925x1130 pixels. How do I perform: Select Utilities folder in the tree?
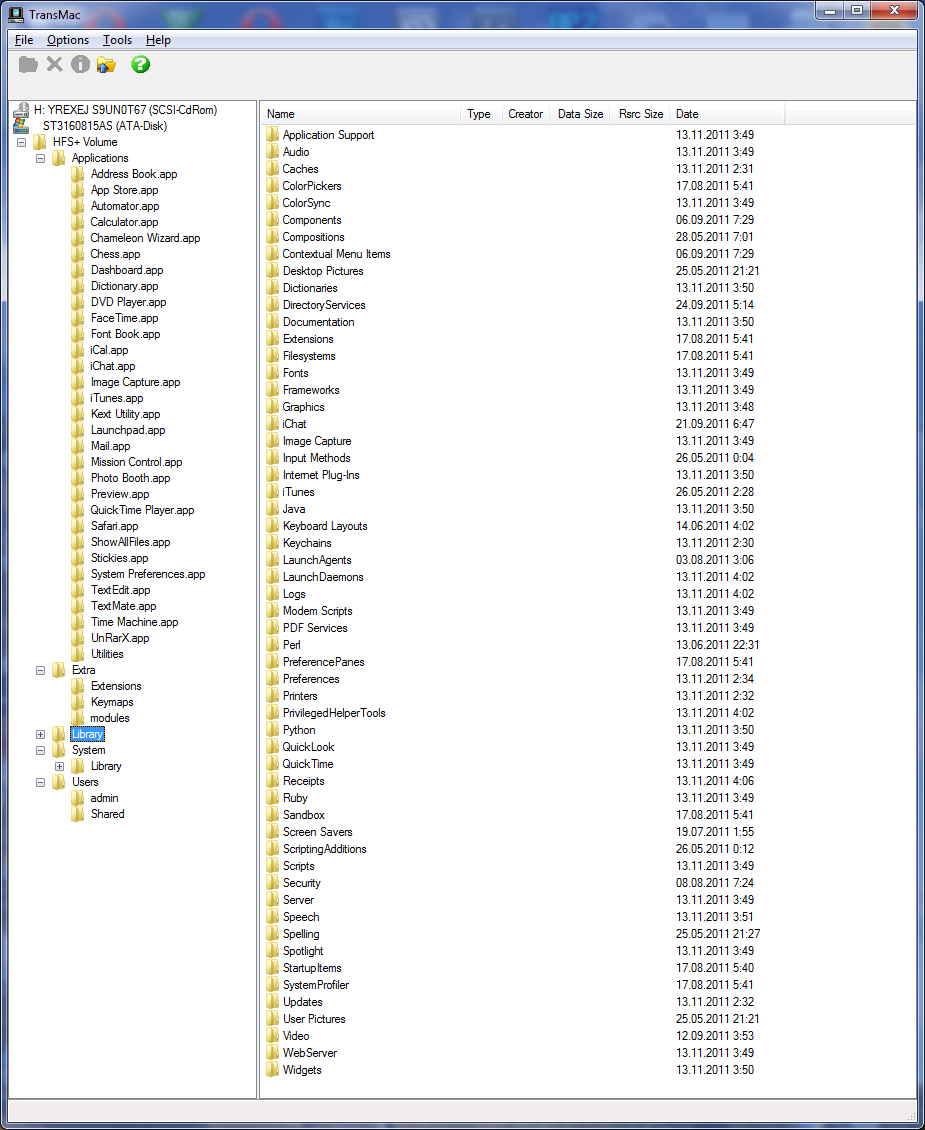pyautogui.click(x=107, y=654)
